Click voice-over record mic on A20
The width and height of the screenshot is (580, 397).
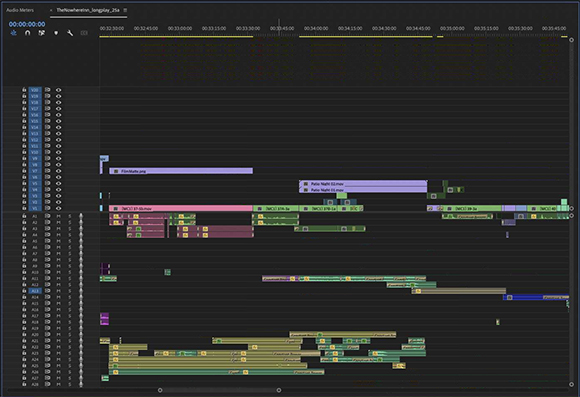[81, 334]
